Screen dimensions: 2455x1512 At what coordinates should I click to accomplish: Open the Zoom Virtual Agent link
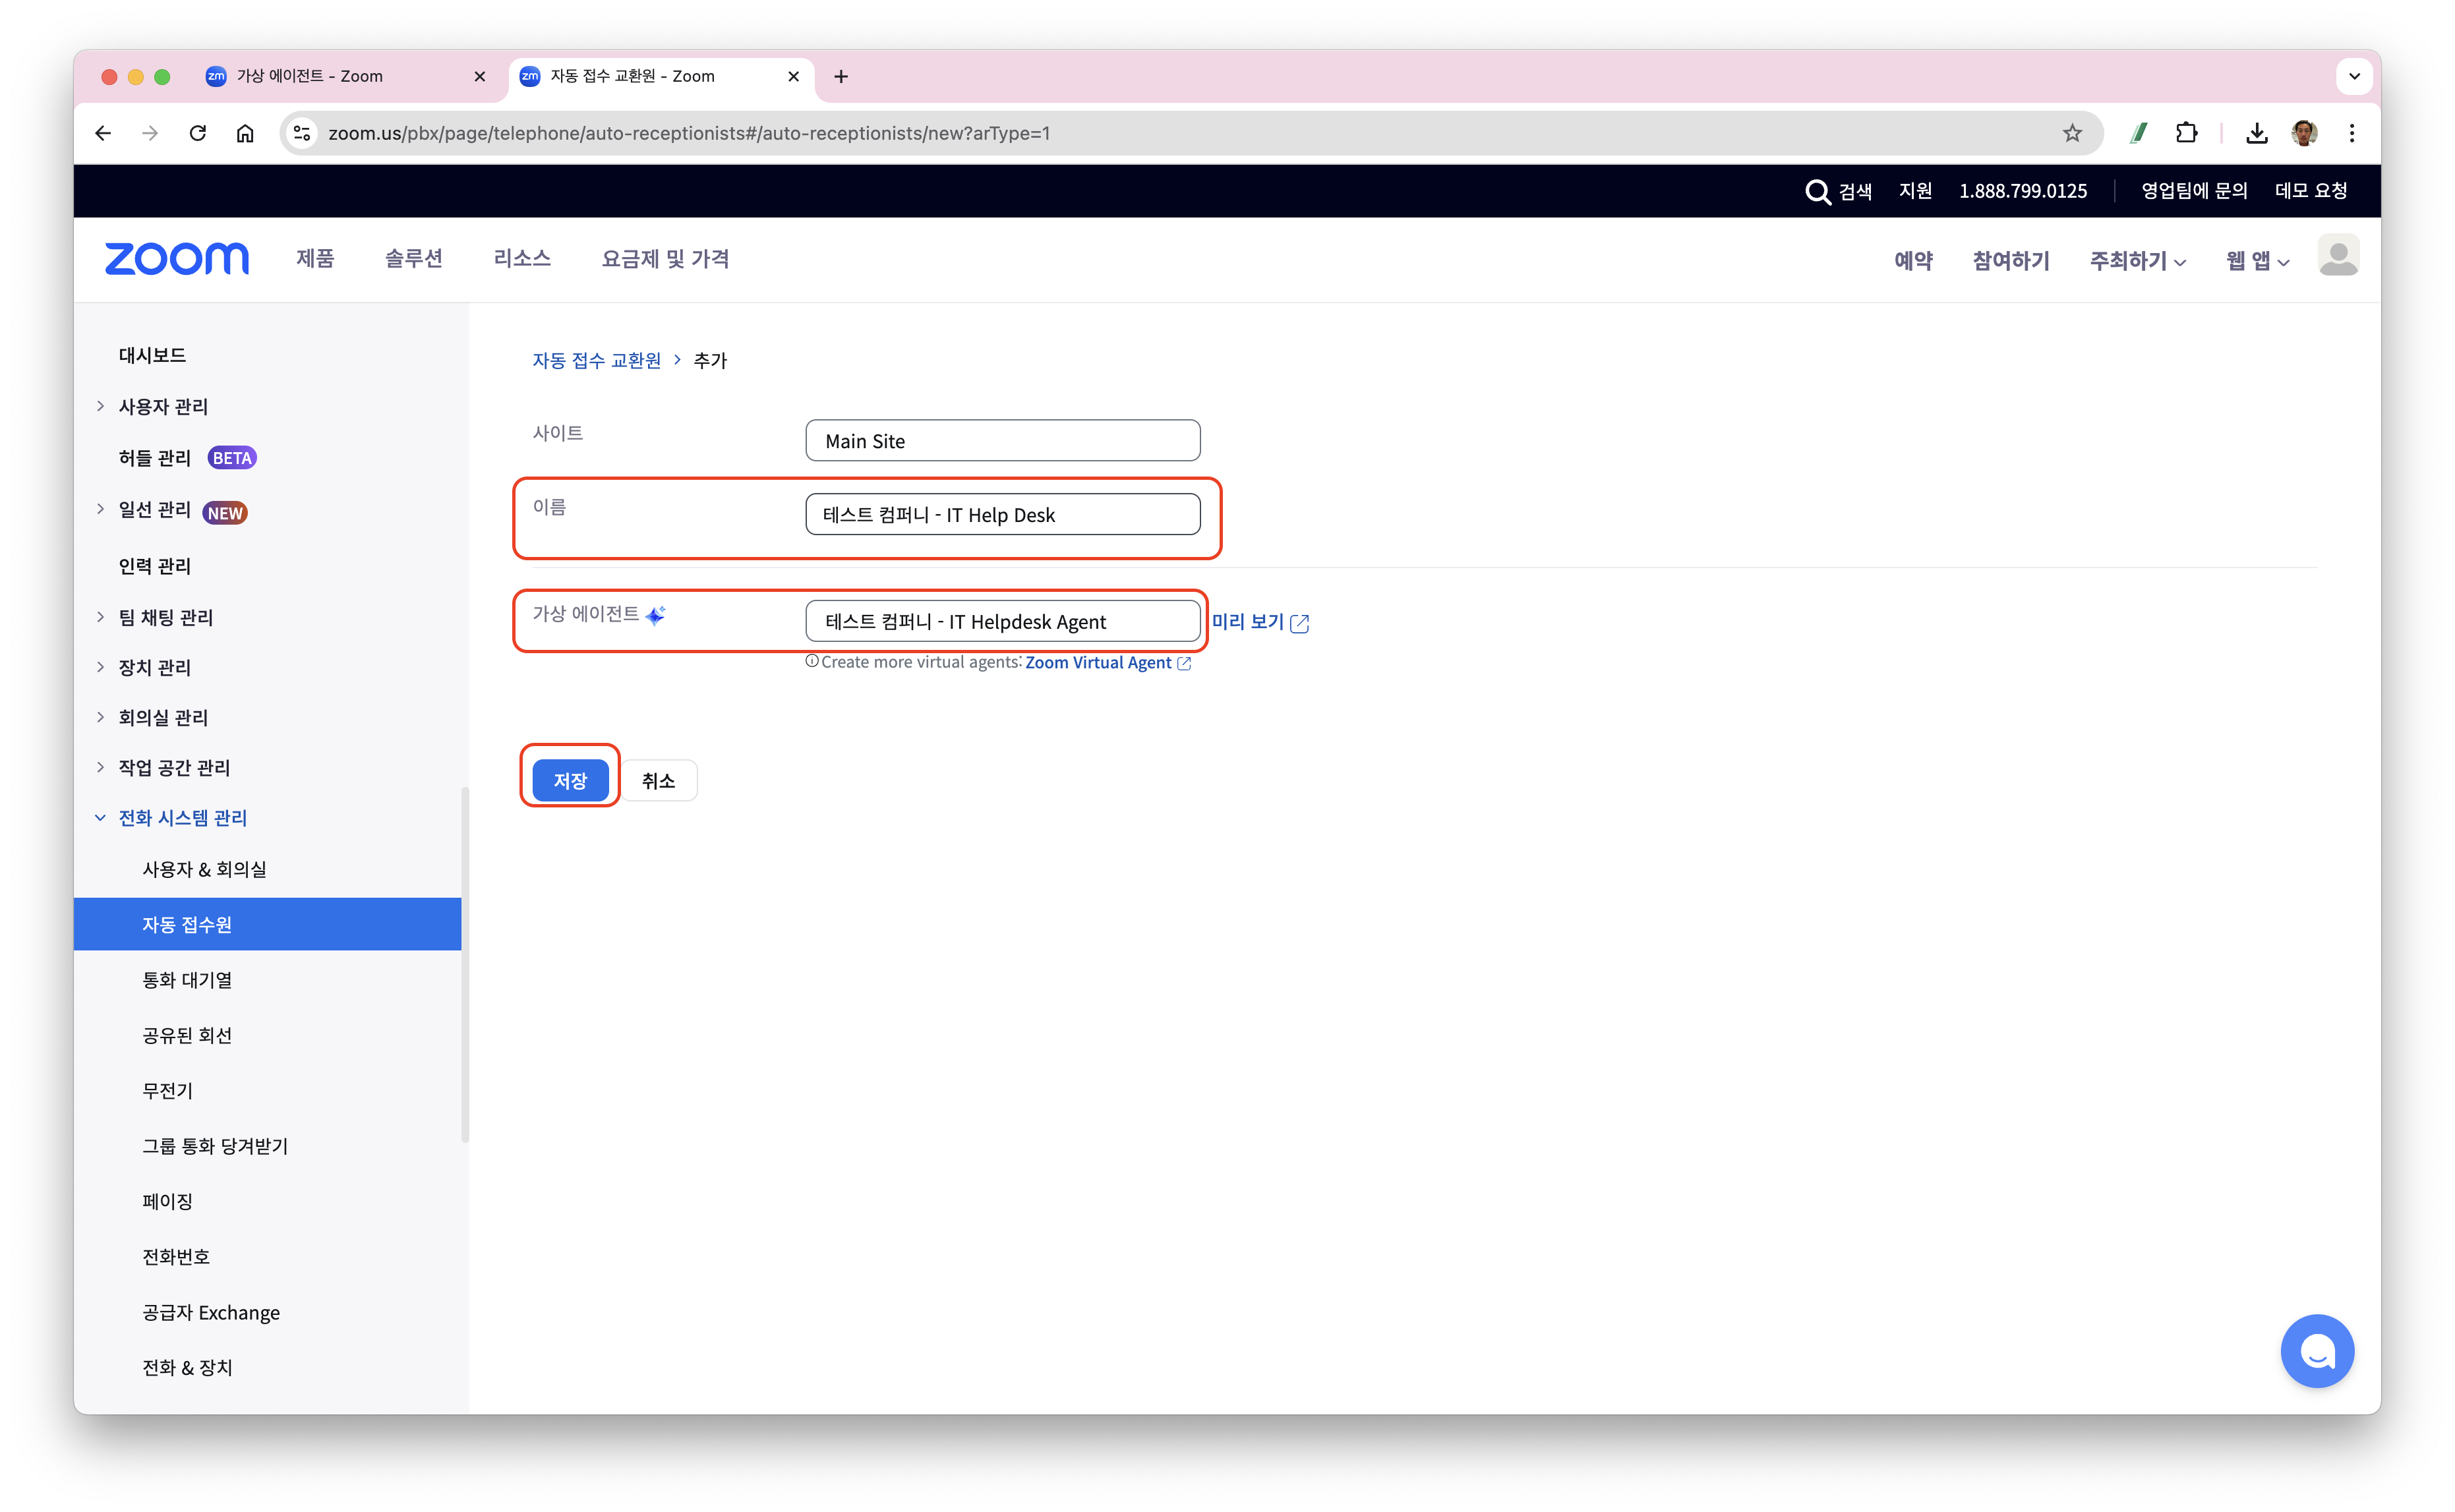tap(1108, 662)
